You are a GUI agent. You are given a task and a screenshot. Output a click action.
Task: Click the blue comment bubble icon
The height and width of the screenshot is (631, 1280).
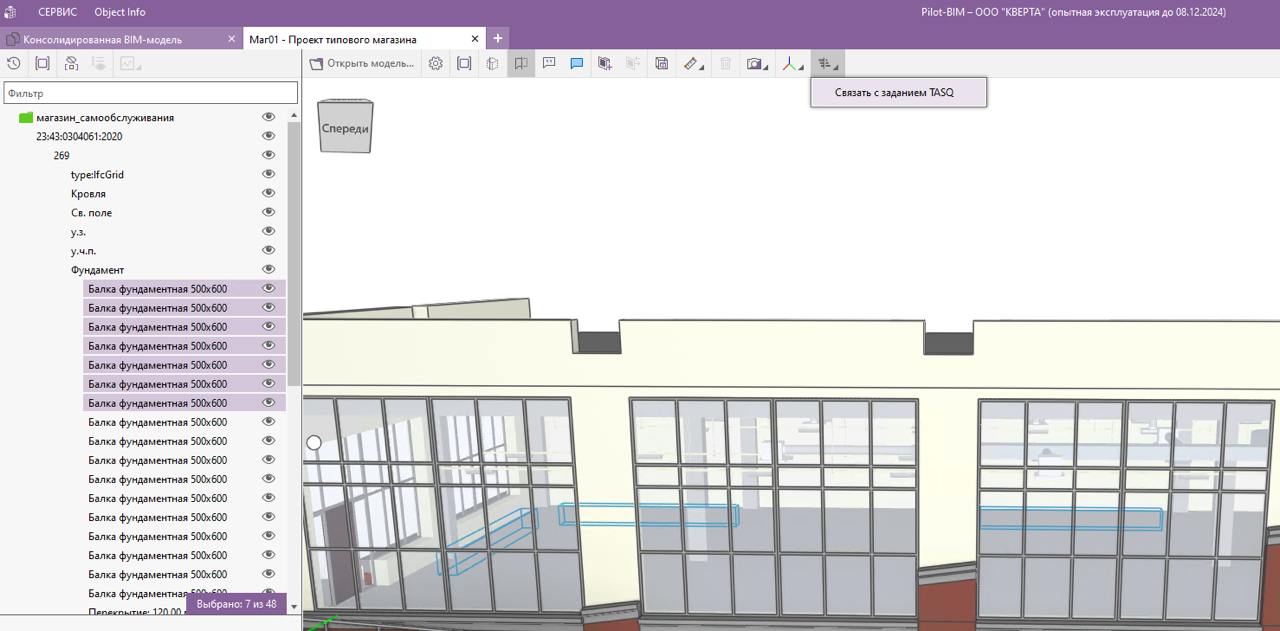pyautogui.click(x=577, y=63)
